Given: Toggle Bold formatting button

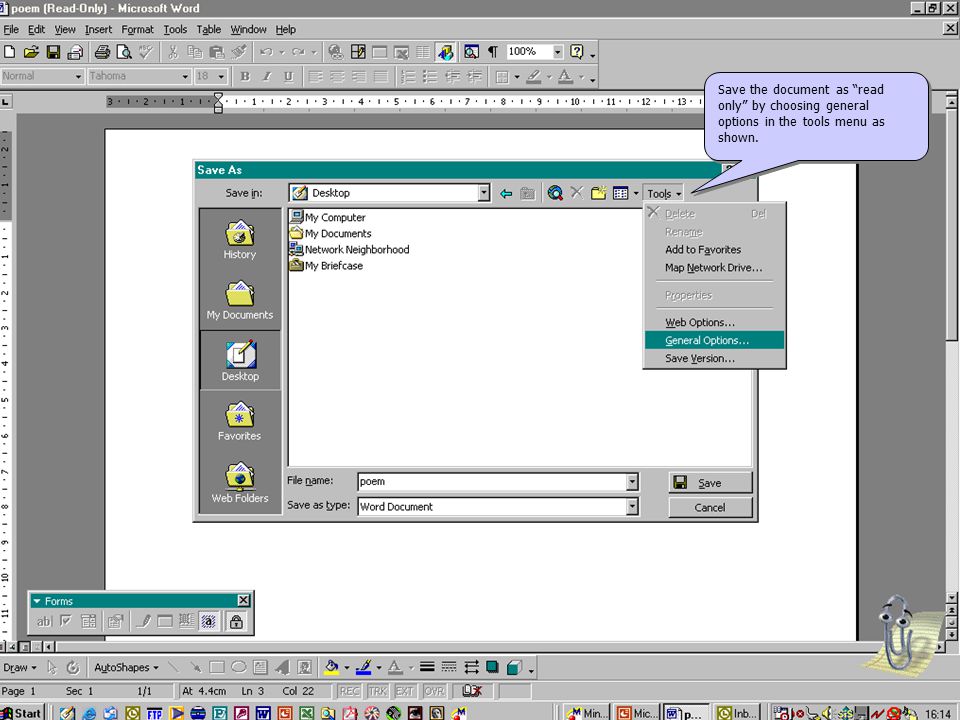Looking at the screenshot, I should (246, 77).
